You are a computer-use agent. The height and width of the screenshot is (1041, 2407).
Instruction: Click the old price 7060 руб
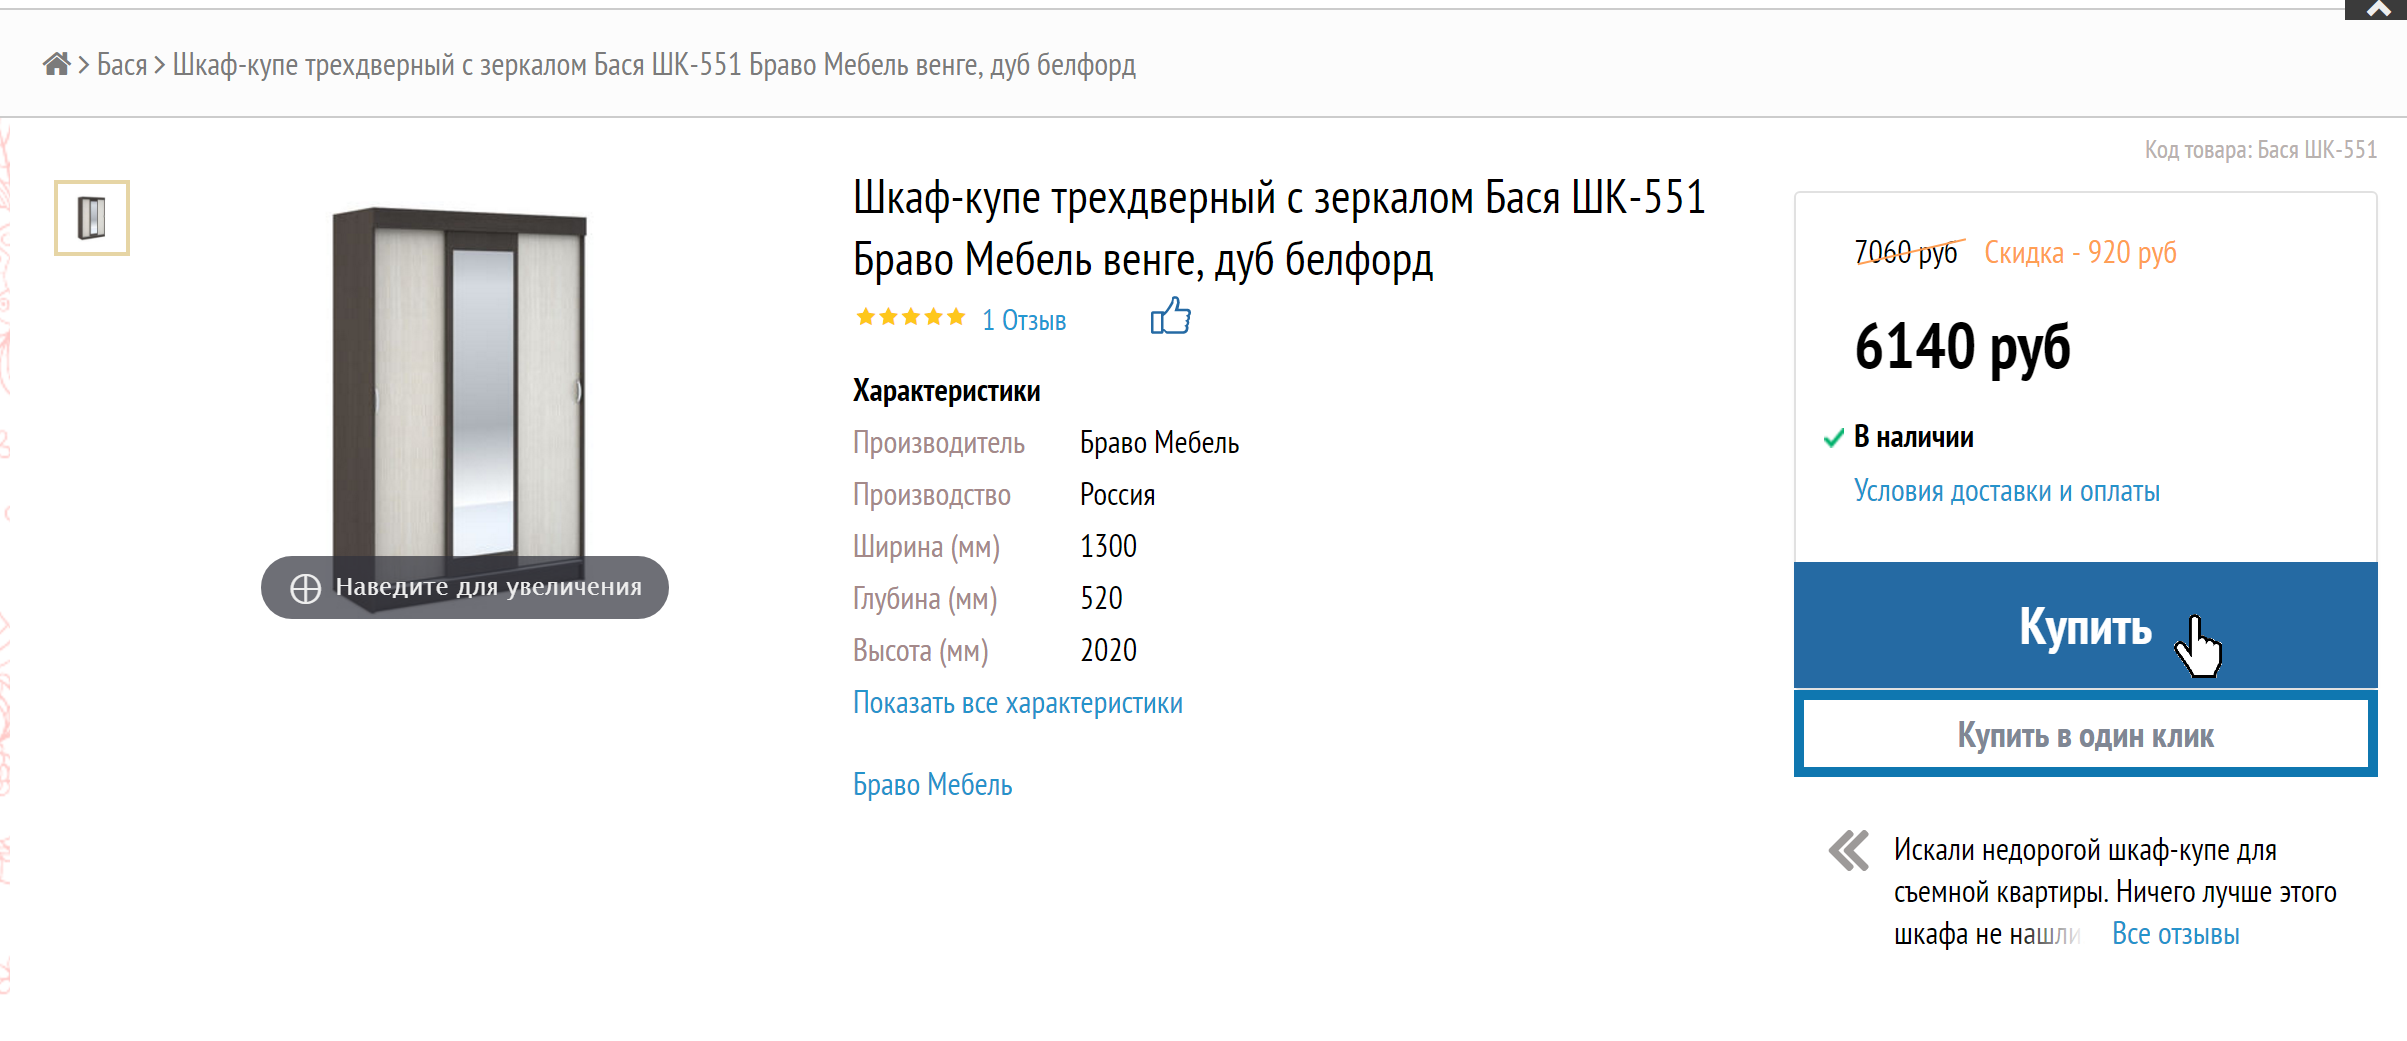(x=1906, y=253)
